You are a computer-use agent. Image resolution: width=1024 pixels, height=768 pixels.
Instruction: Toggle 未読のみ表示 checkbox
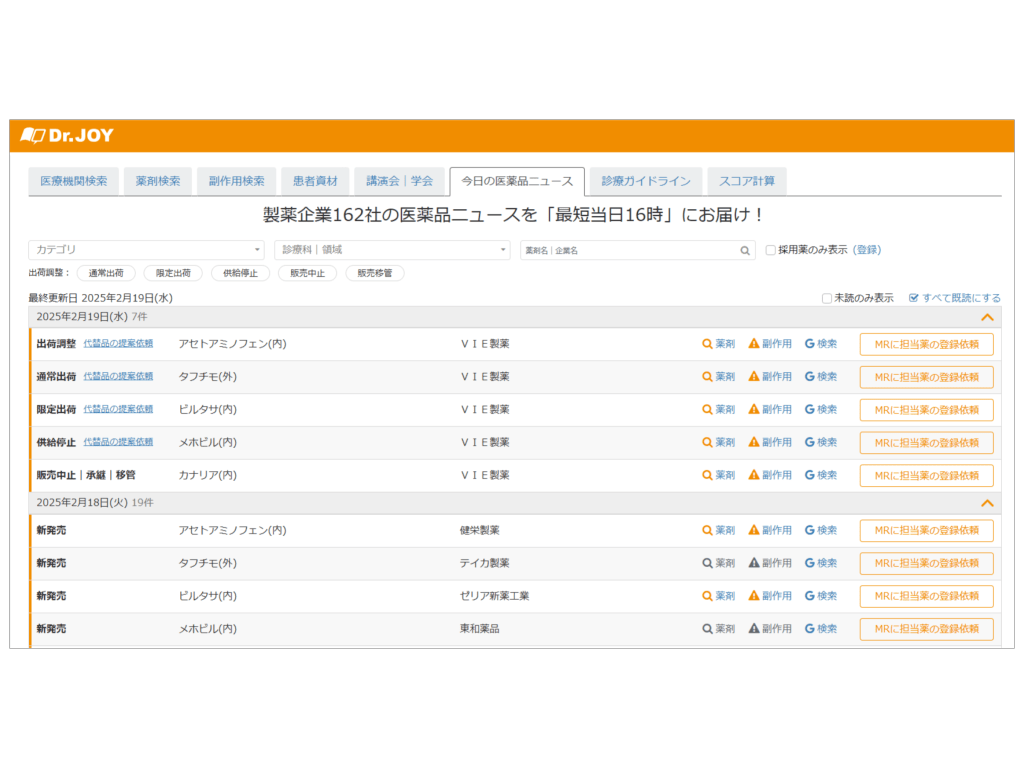click(826, 298)
